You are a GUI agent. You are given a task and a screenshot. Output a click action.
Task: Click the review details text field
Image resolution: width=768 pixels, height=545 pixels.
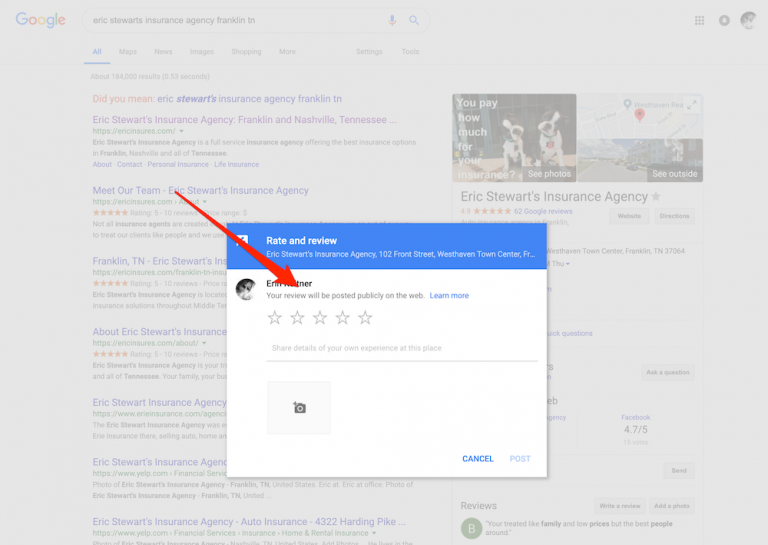402,349
